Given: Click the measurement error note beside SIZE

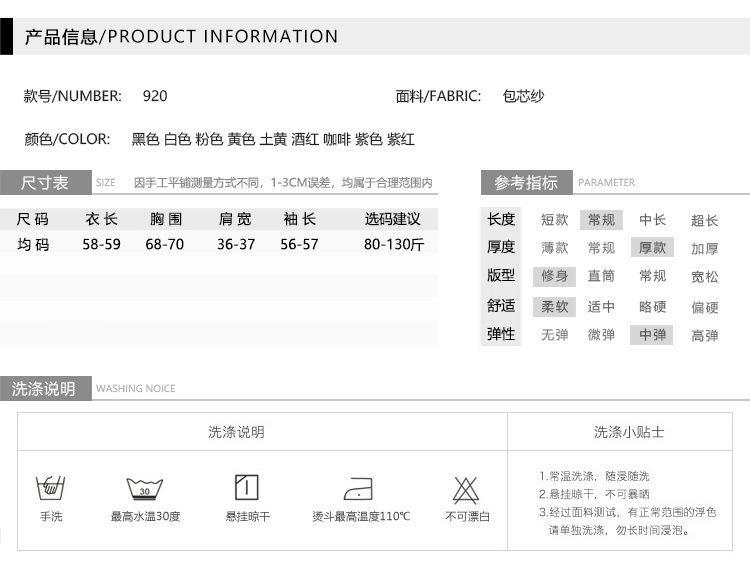Looking at the screenshot, I should click(283, 183).
